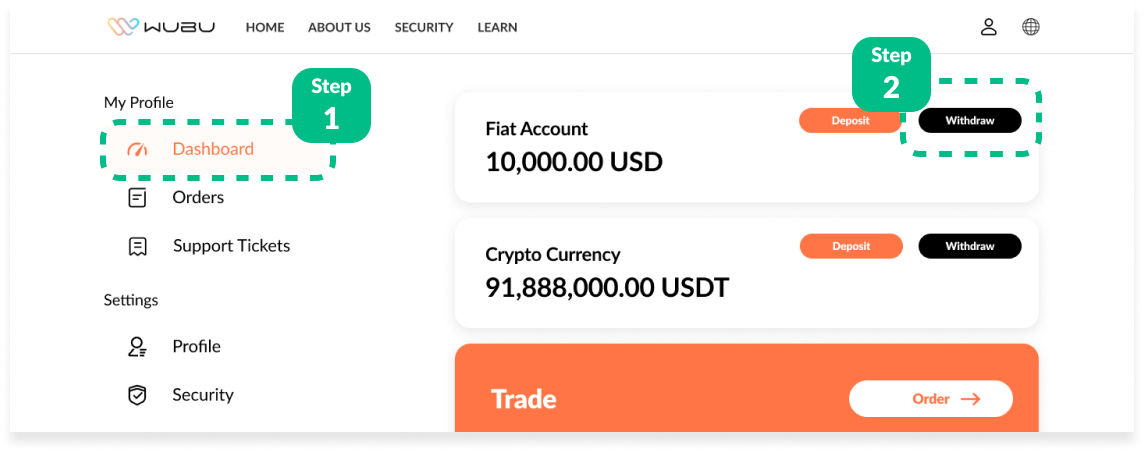Withdraw from the Fiat Account
The height and width of the screenshot is (452, 1144).
coord(970,120)
